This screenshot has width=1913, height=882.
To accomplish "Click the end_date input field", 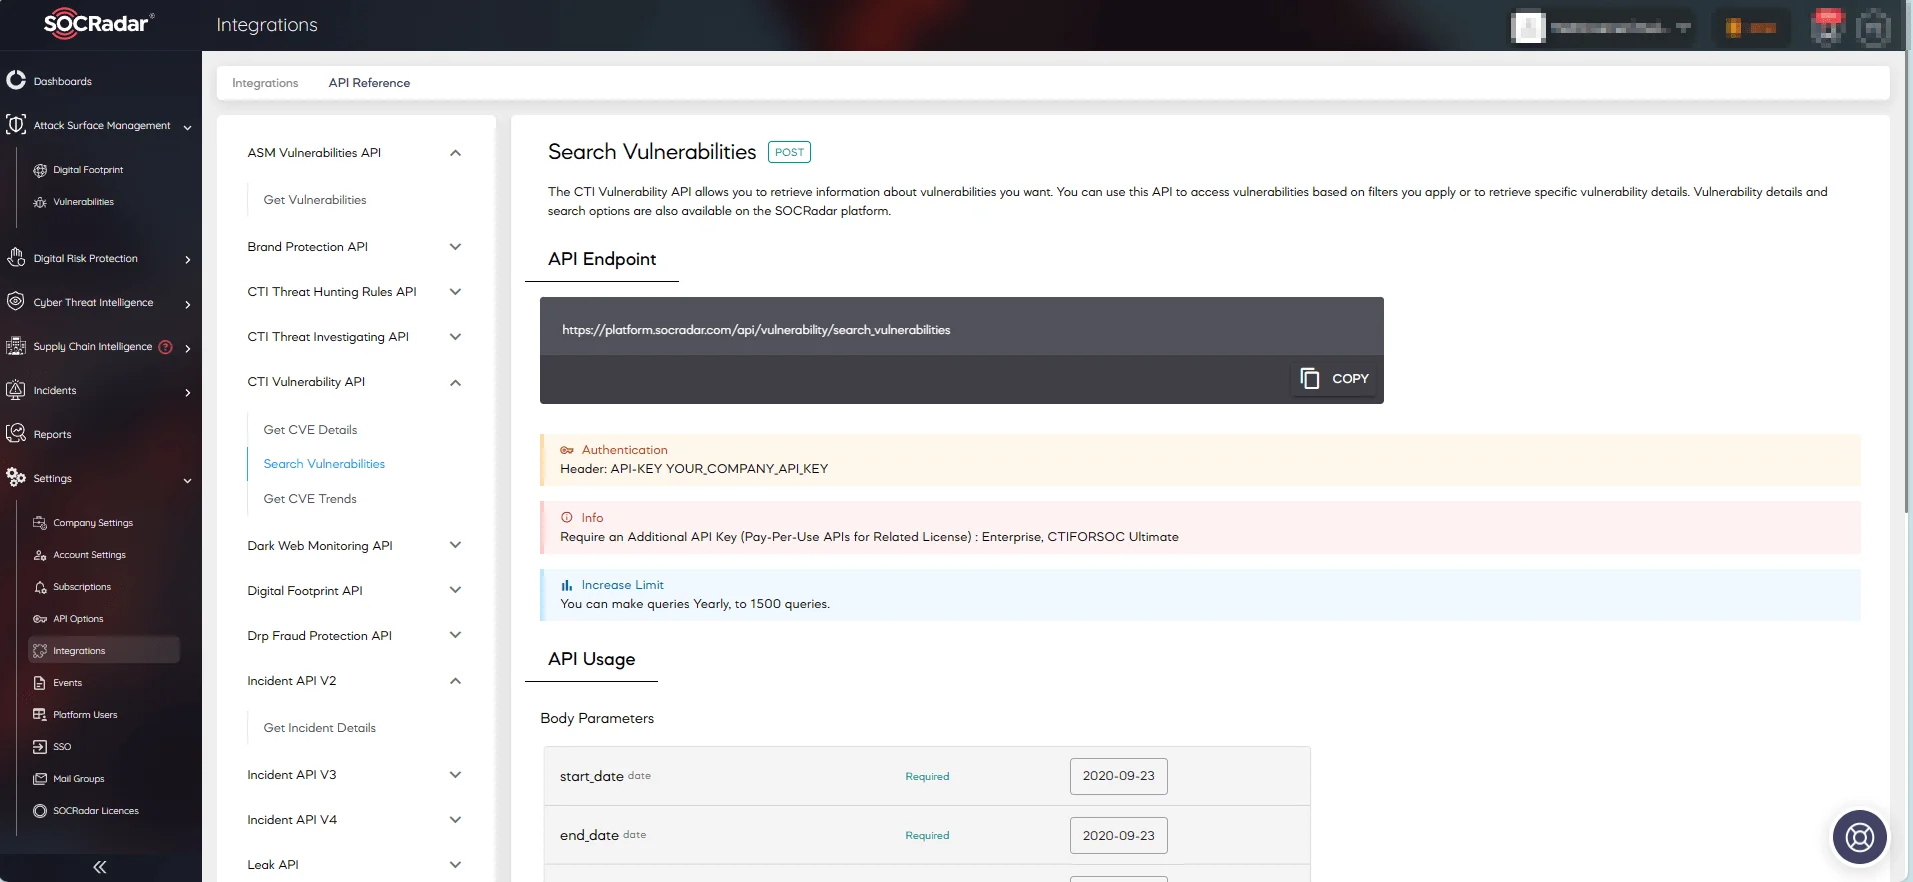I will (1118, 835).
